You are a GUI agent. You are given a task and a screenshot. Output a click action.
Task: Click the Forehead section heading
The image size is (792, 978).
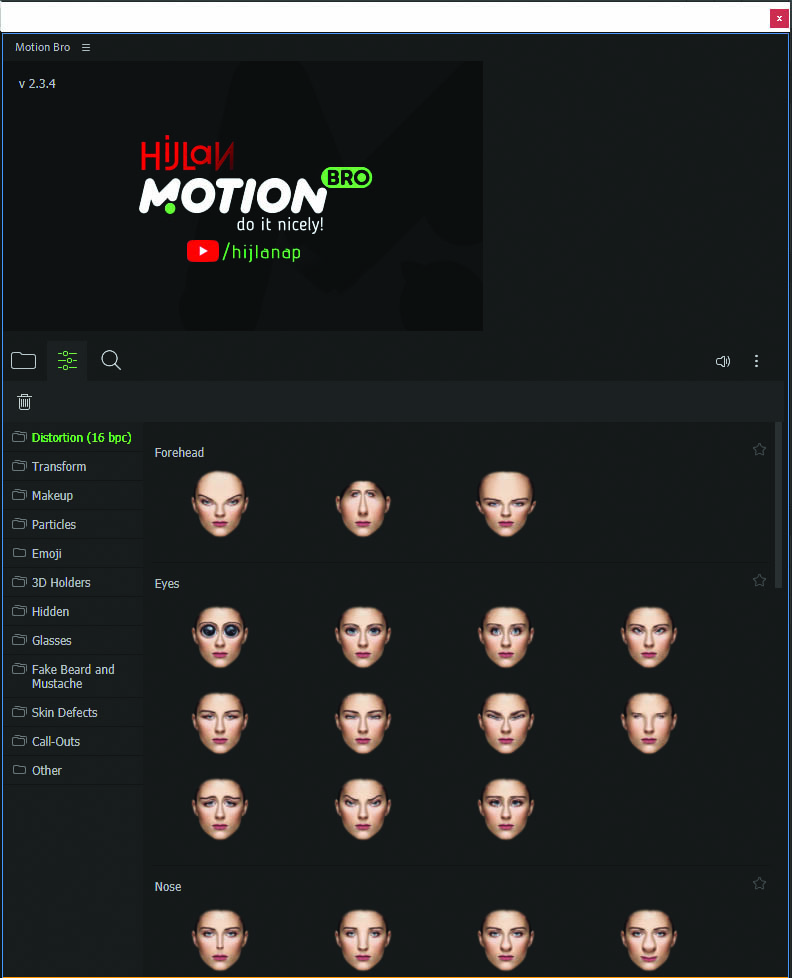point(179,452)
